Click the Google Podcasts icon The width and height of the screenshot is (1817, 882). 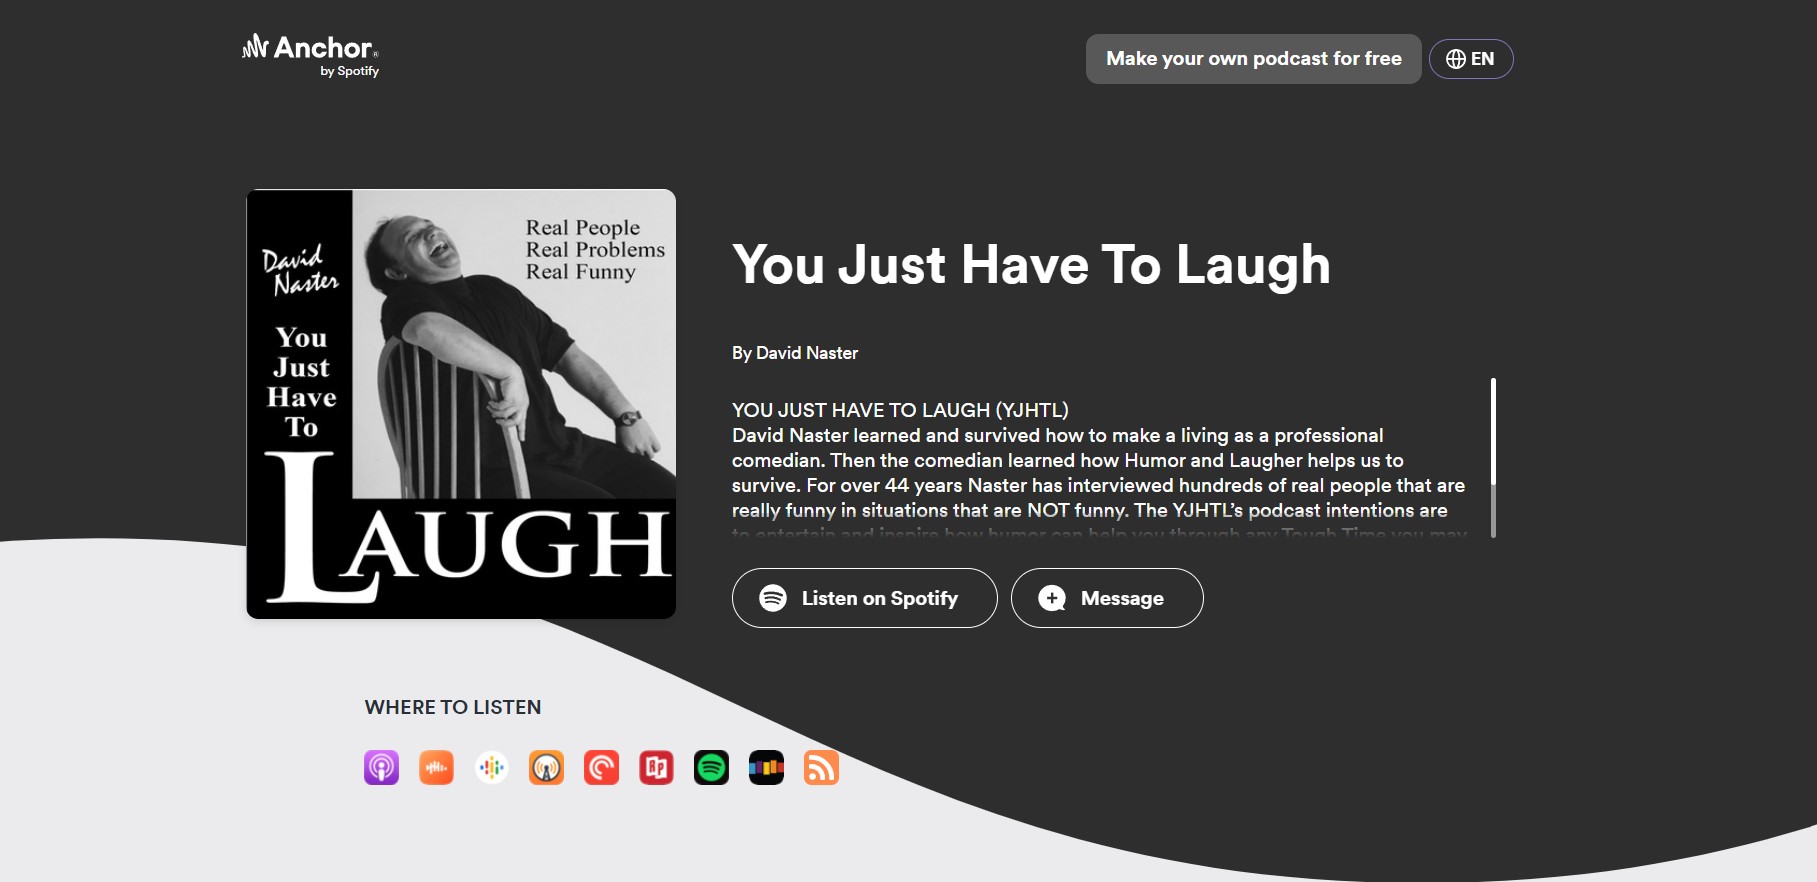point(491,768)
